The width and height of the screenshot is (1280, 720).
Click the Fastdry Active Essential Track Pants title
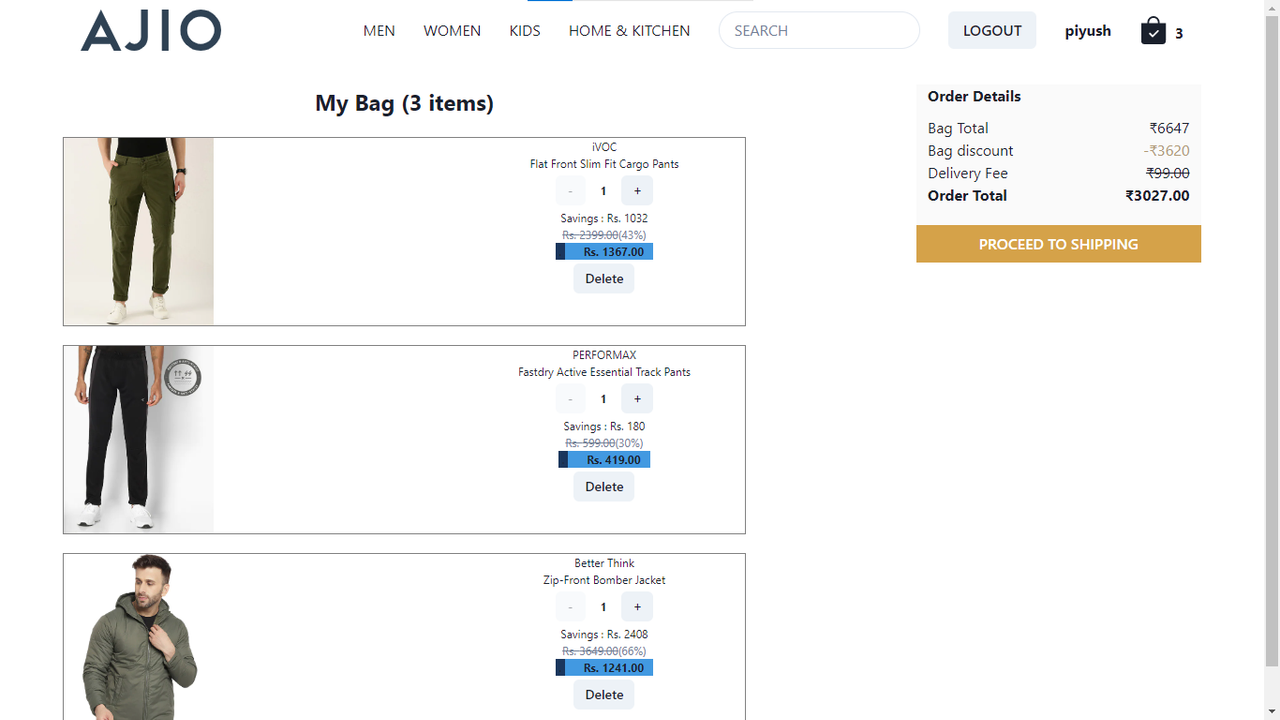point(604,372)
